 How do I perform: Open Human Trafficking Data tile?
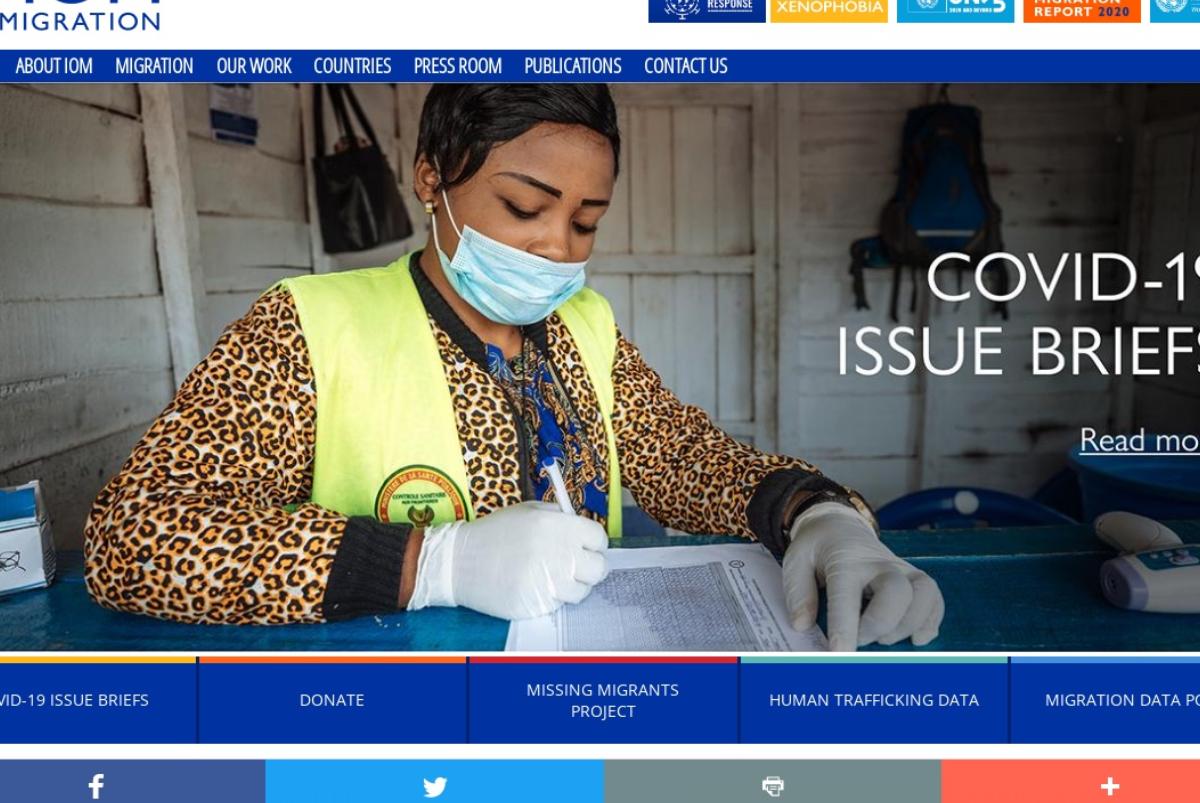pyautogui.click(x=874, y=700)
